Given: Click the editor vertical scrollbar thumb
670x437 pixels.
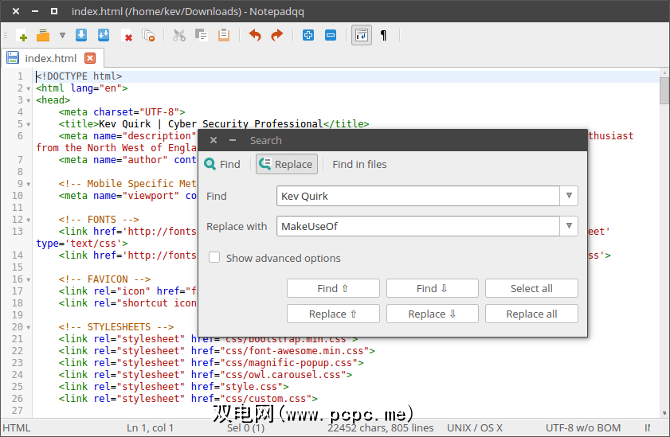Looking at the screenshot, I should (x=664, y=90).
